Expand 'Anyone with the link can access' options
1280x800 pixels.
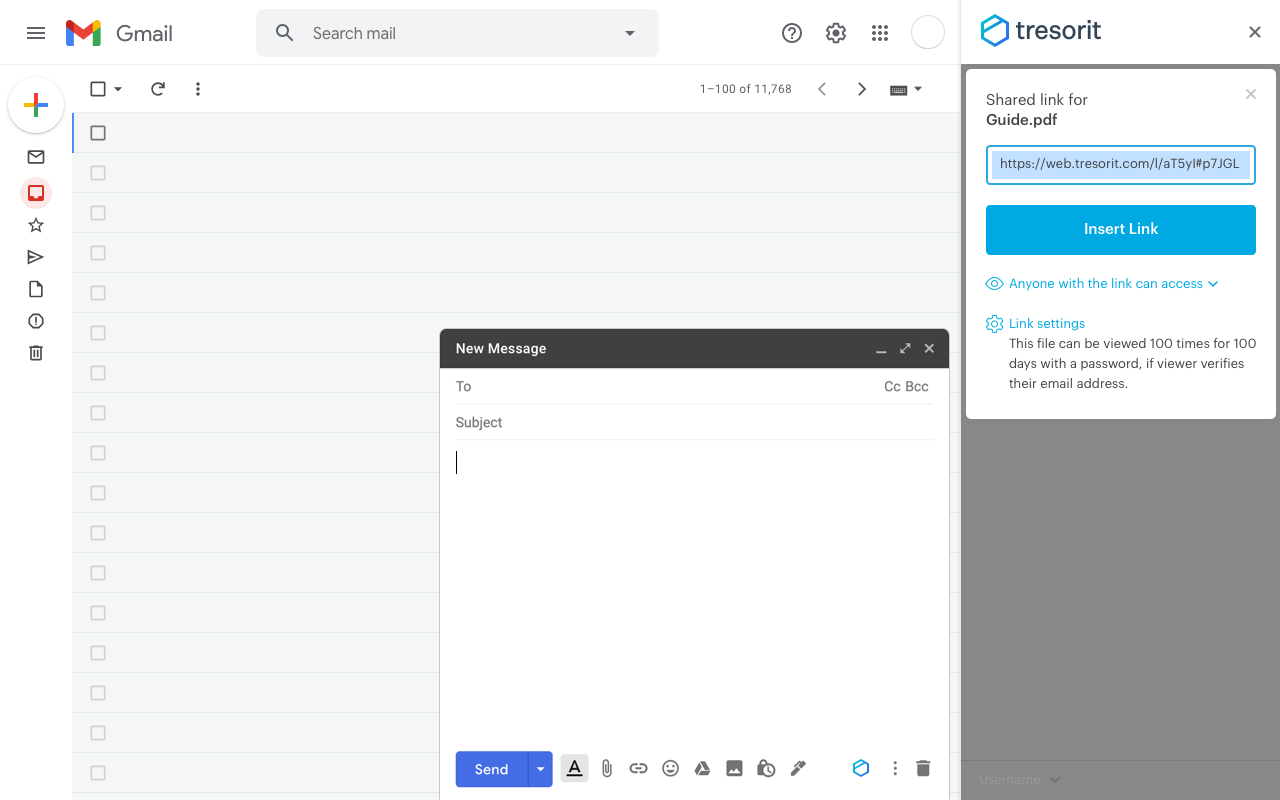click(x=1103, y=283)
